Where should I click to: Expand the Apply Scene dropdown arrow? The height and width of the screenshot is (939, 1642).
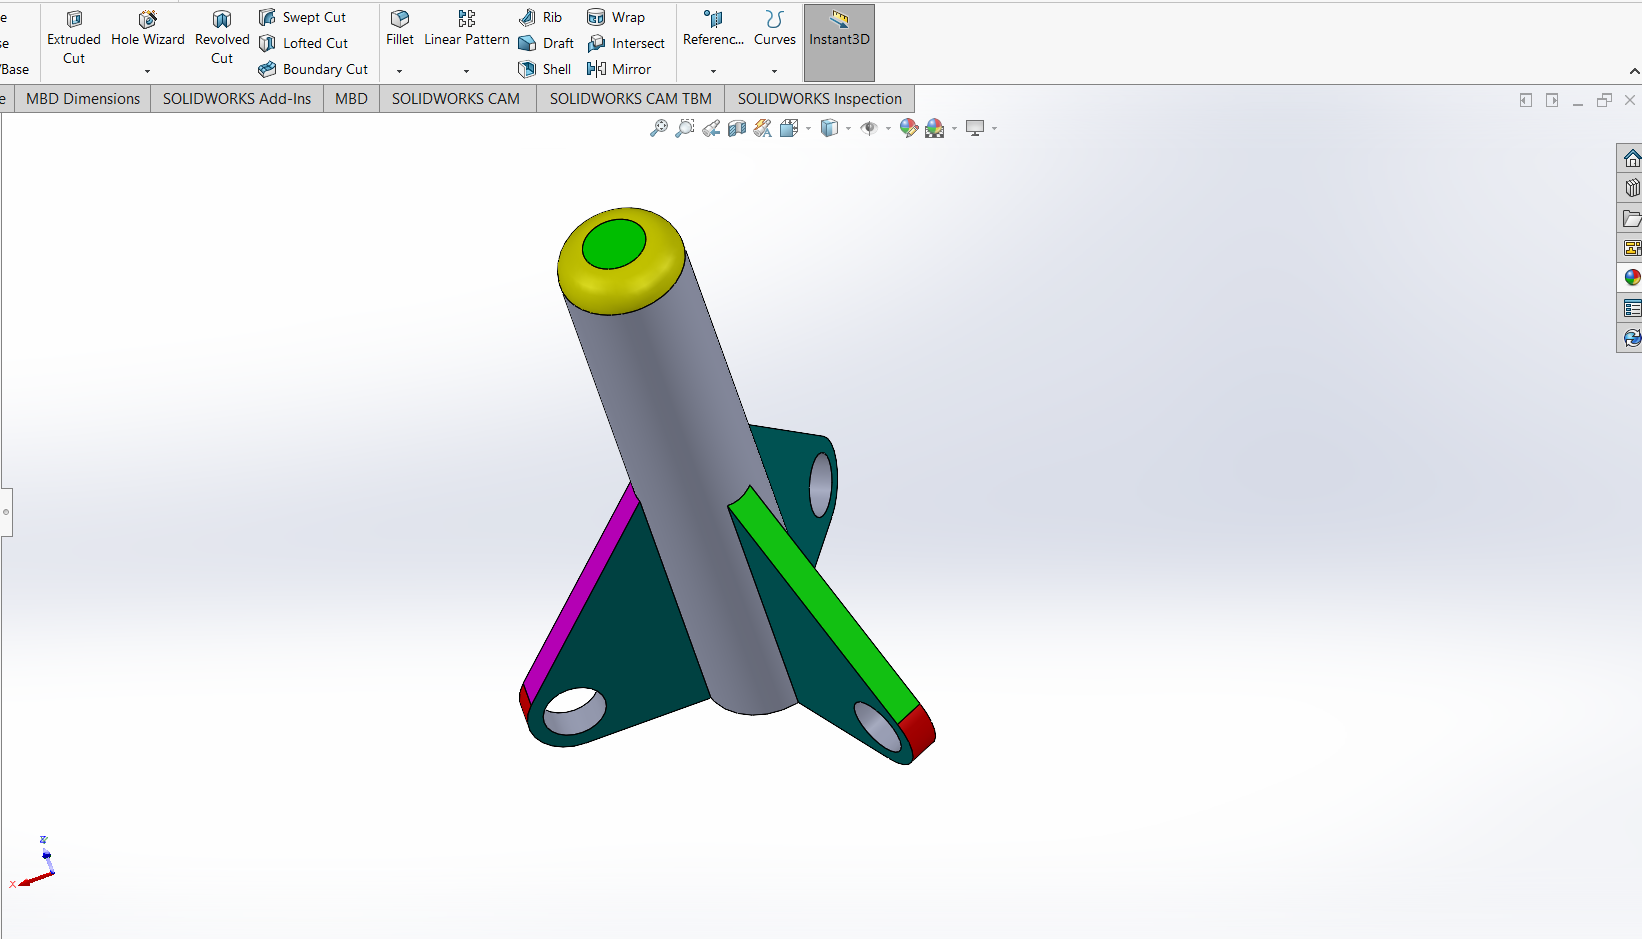(x=954, y=129)
